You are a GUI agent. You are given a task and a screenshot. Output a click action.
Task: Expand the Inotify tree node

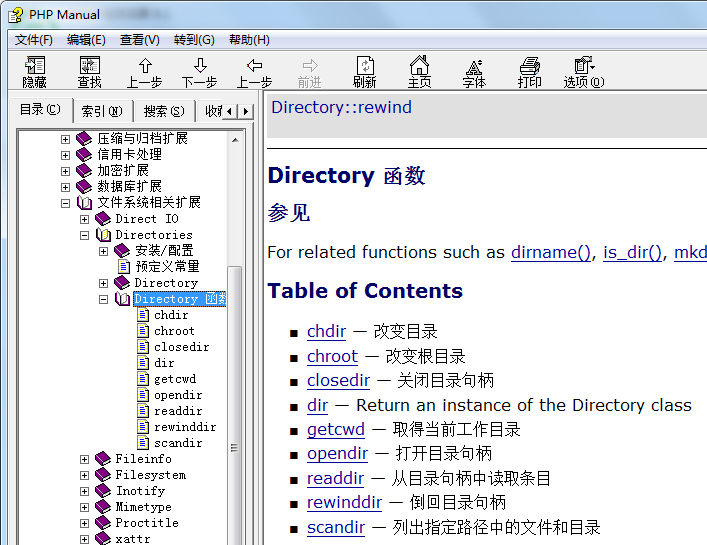tap(84, 491)
